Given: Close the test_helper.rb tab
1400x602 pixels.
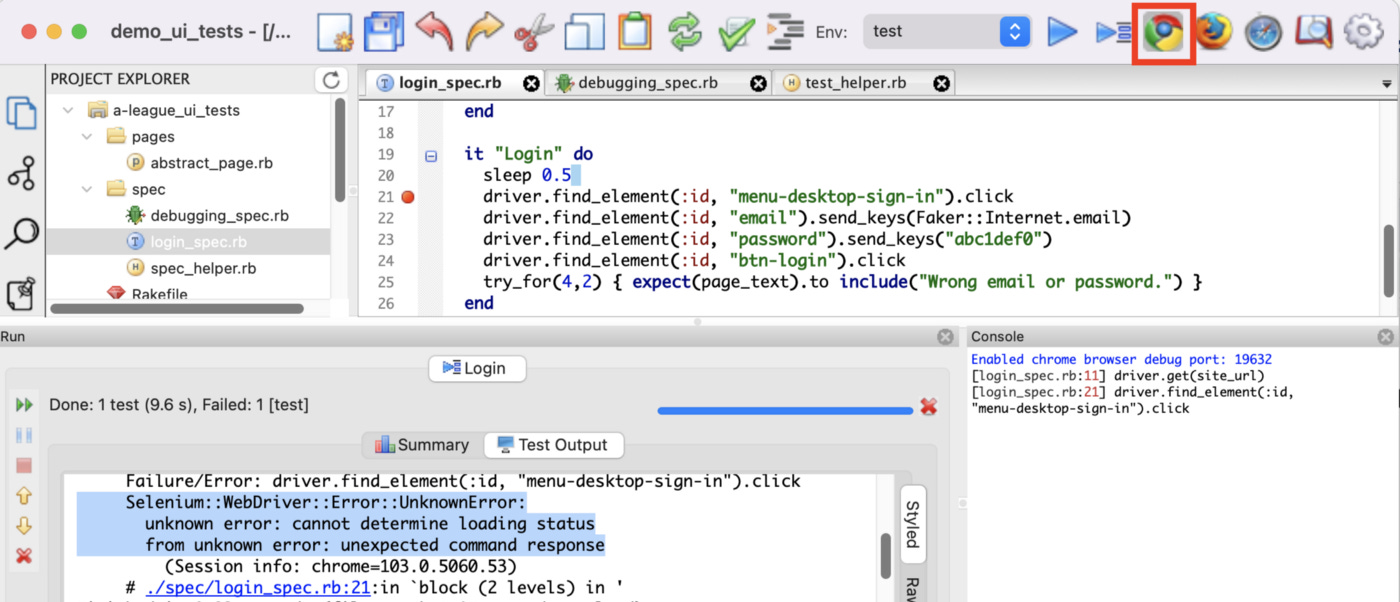Looking at the screenshot, I should (941, 83).
